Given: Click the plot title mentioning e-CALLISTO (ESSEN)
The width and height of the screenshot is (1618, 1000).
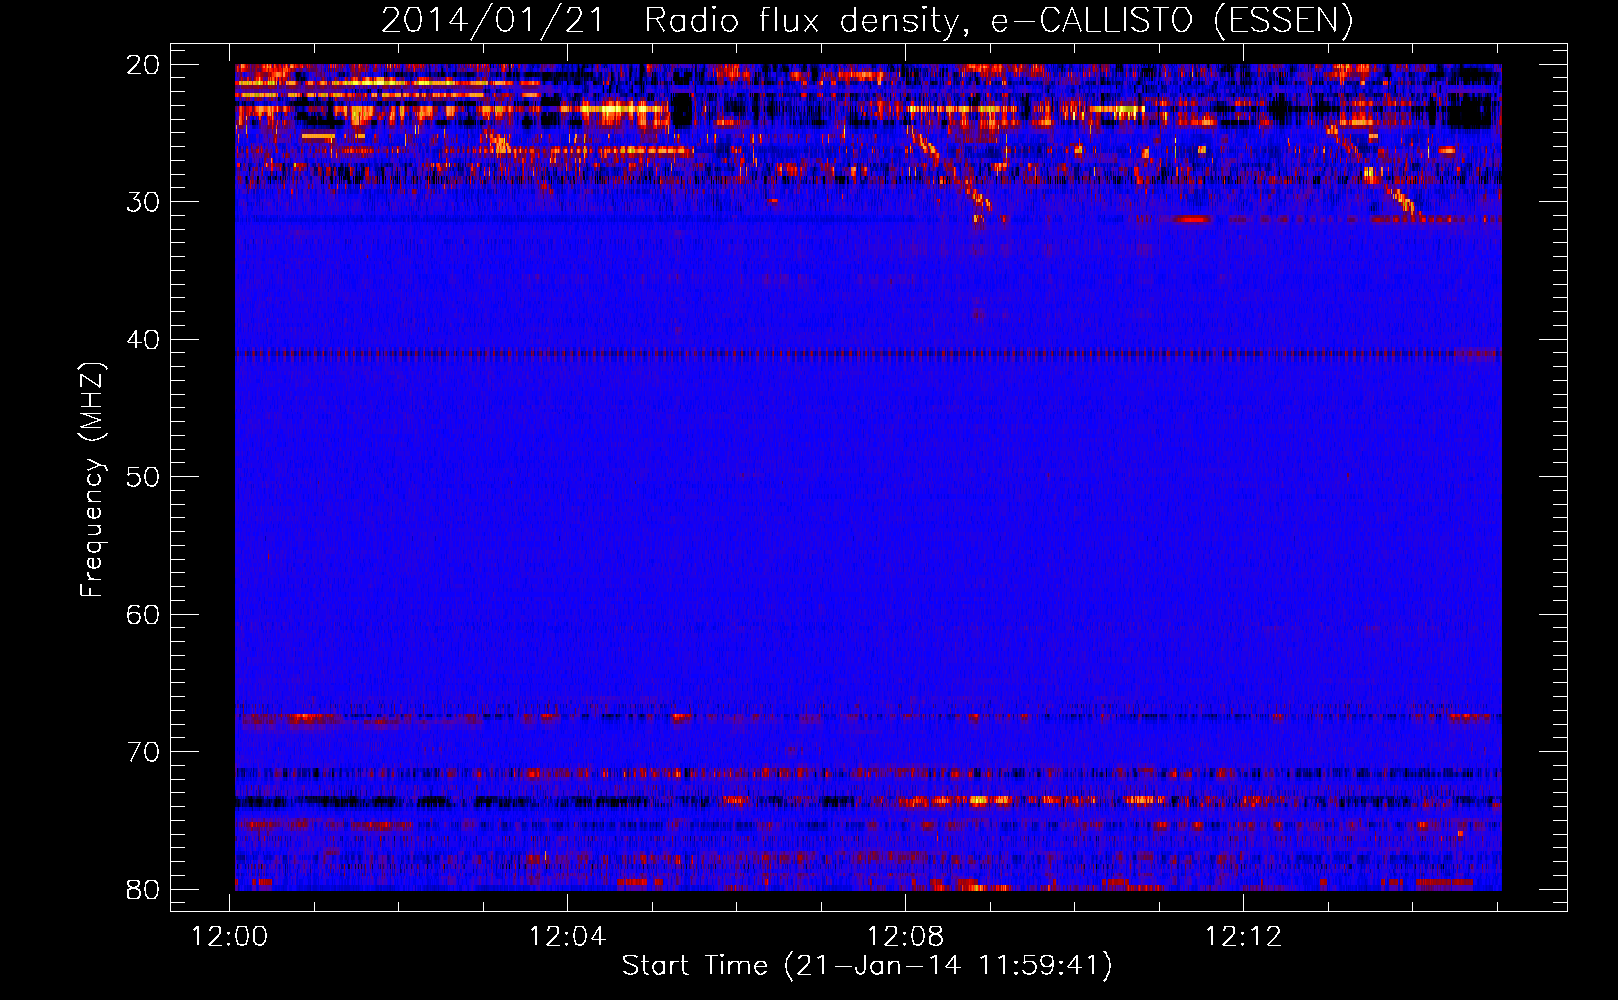Looking at the screenshot, I should pos(867,21).
